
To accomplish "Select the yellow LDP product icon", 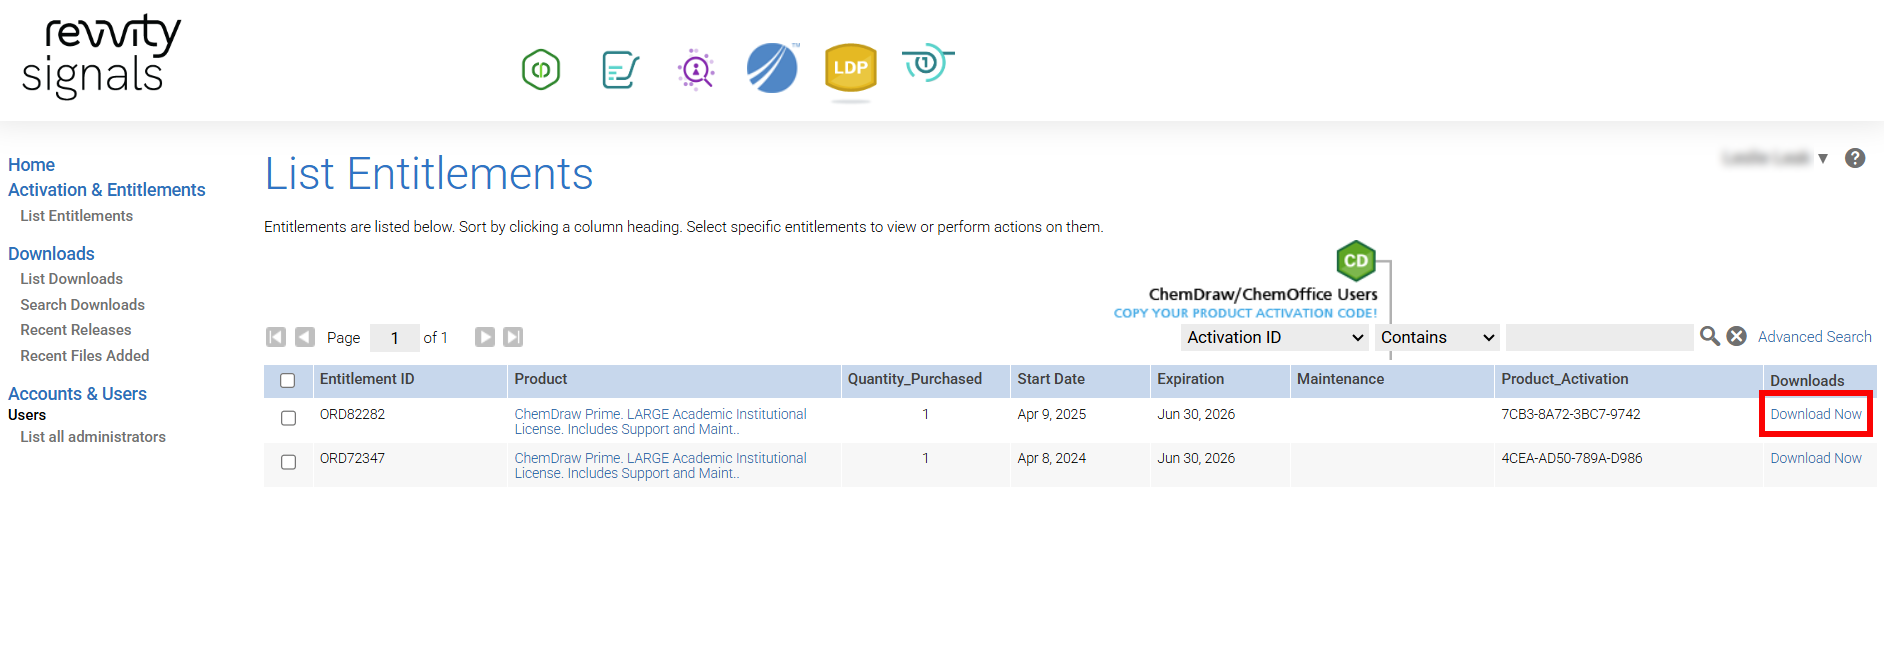I will tap(850, 68).
